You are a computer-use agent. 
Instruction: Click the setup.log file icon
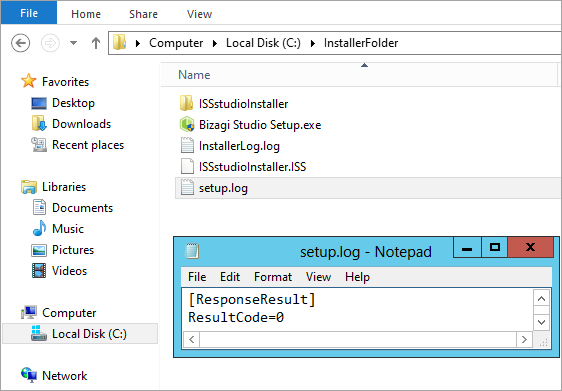[187, 187]
